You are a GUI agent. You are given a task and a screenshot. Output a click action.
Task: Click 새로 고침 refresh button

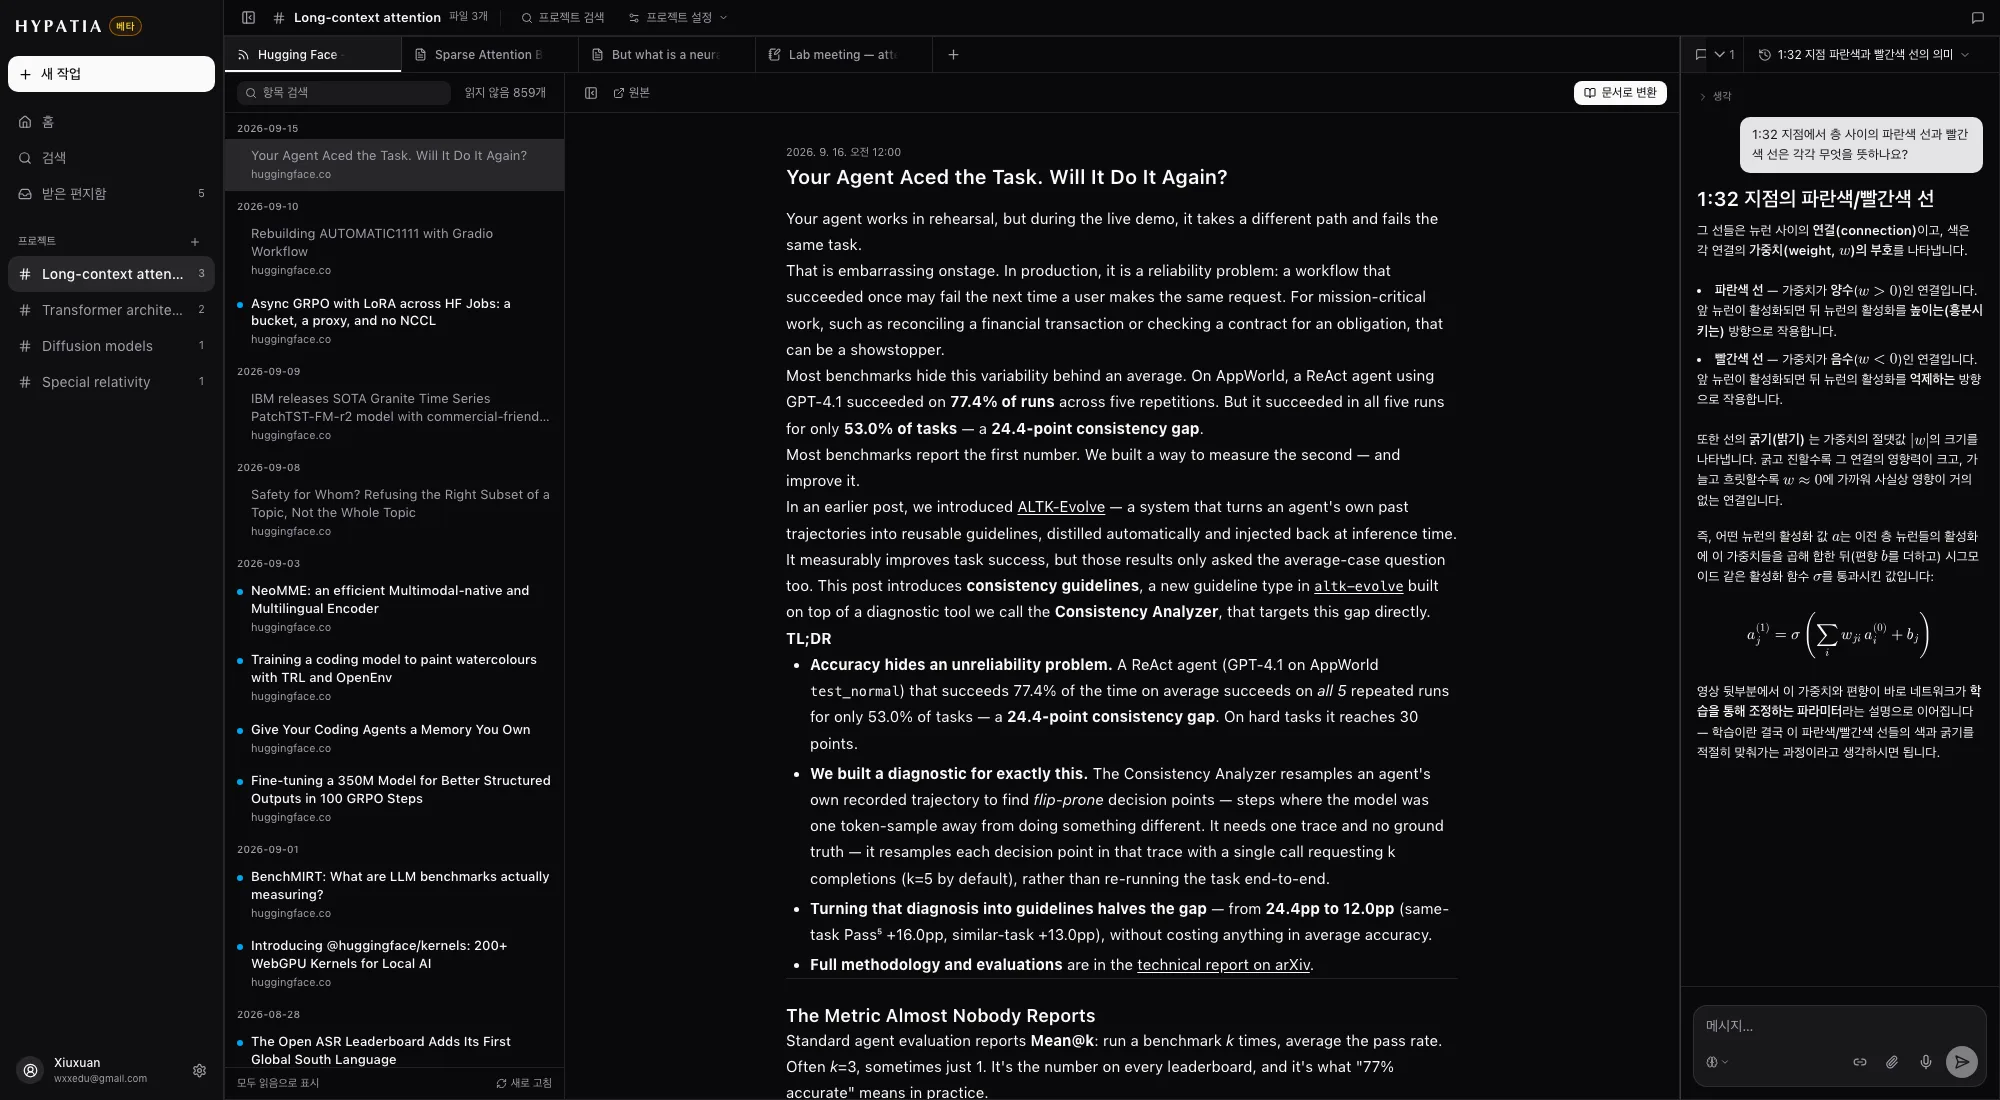pyautogui.click(x=524, y=1083)
